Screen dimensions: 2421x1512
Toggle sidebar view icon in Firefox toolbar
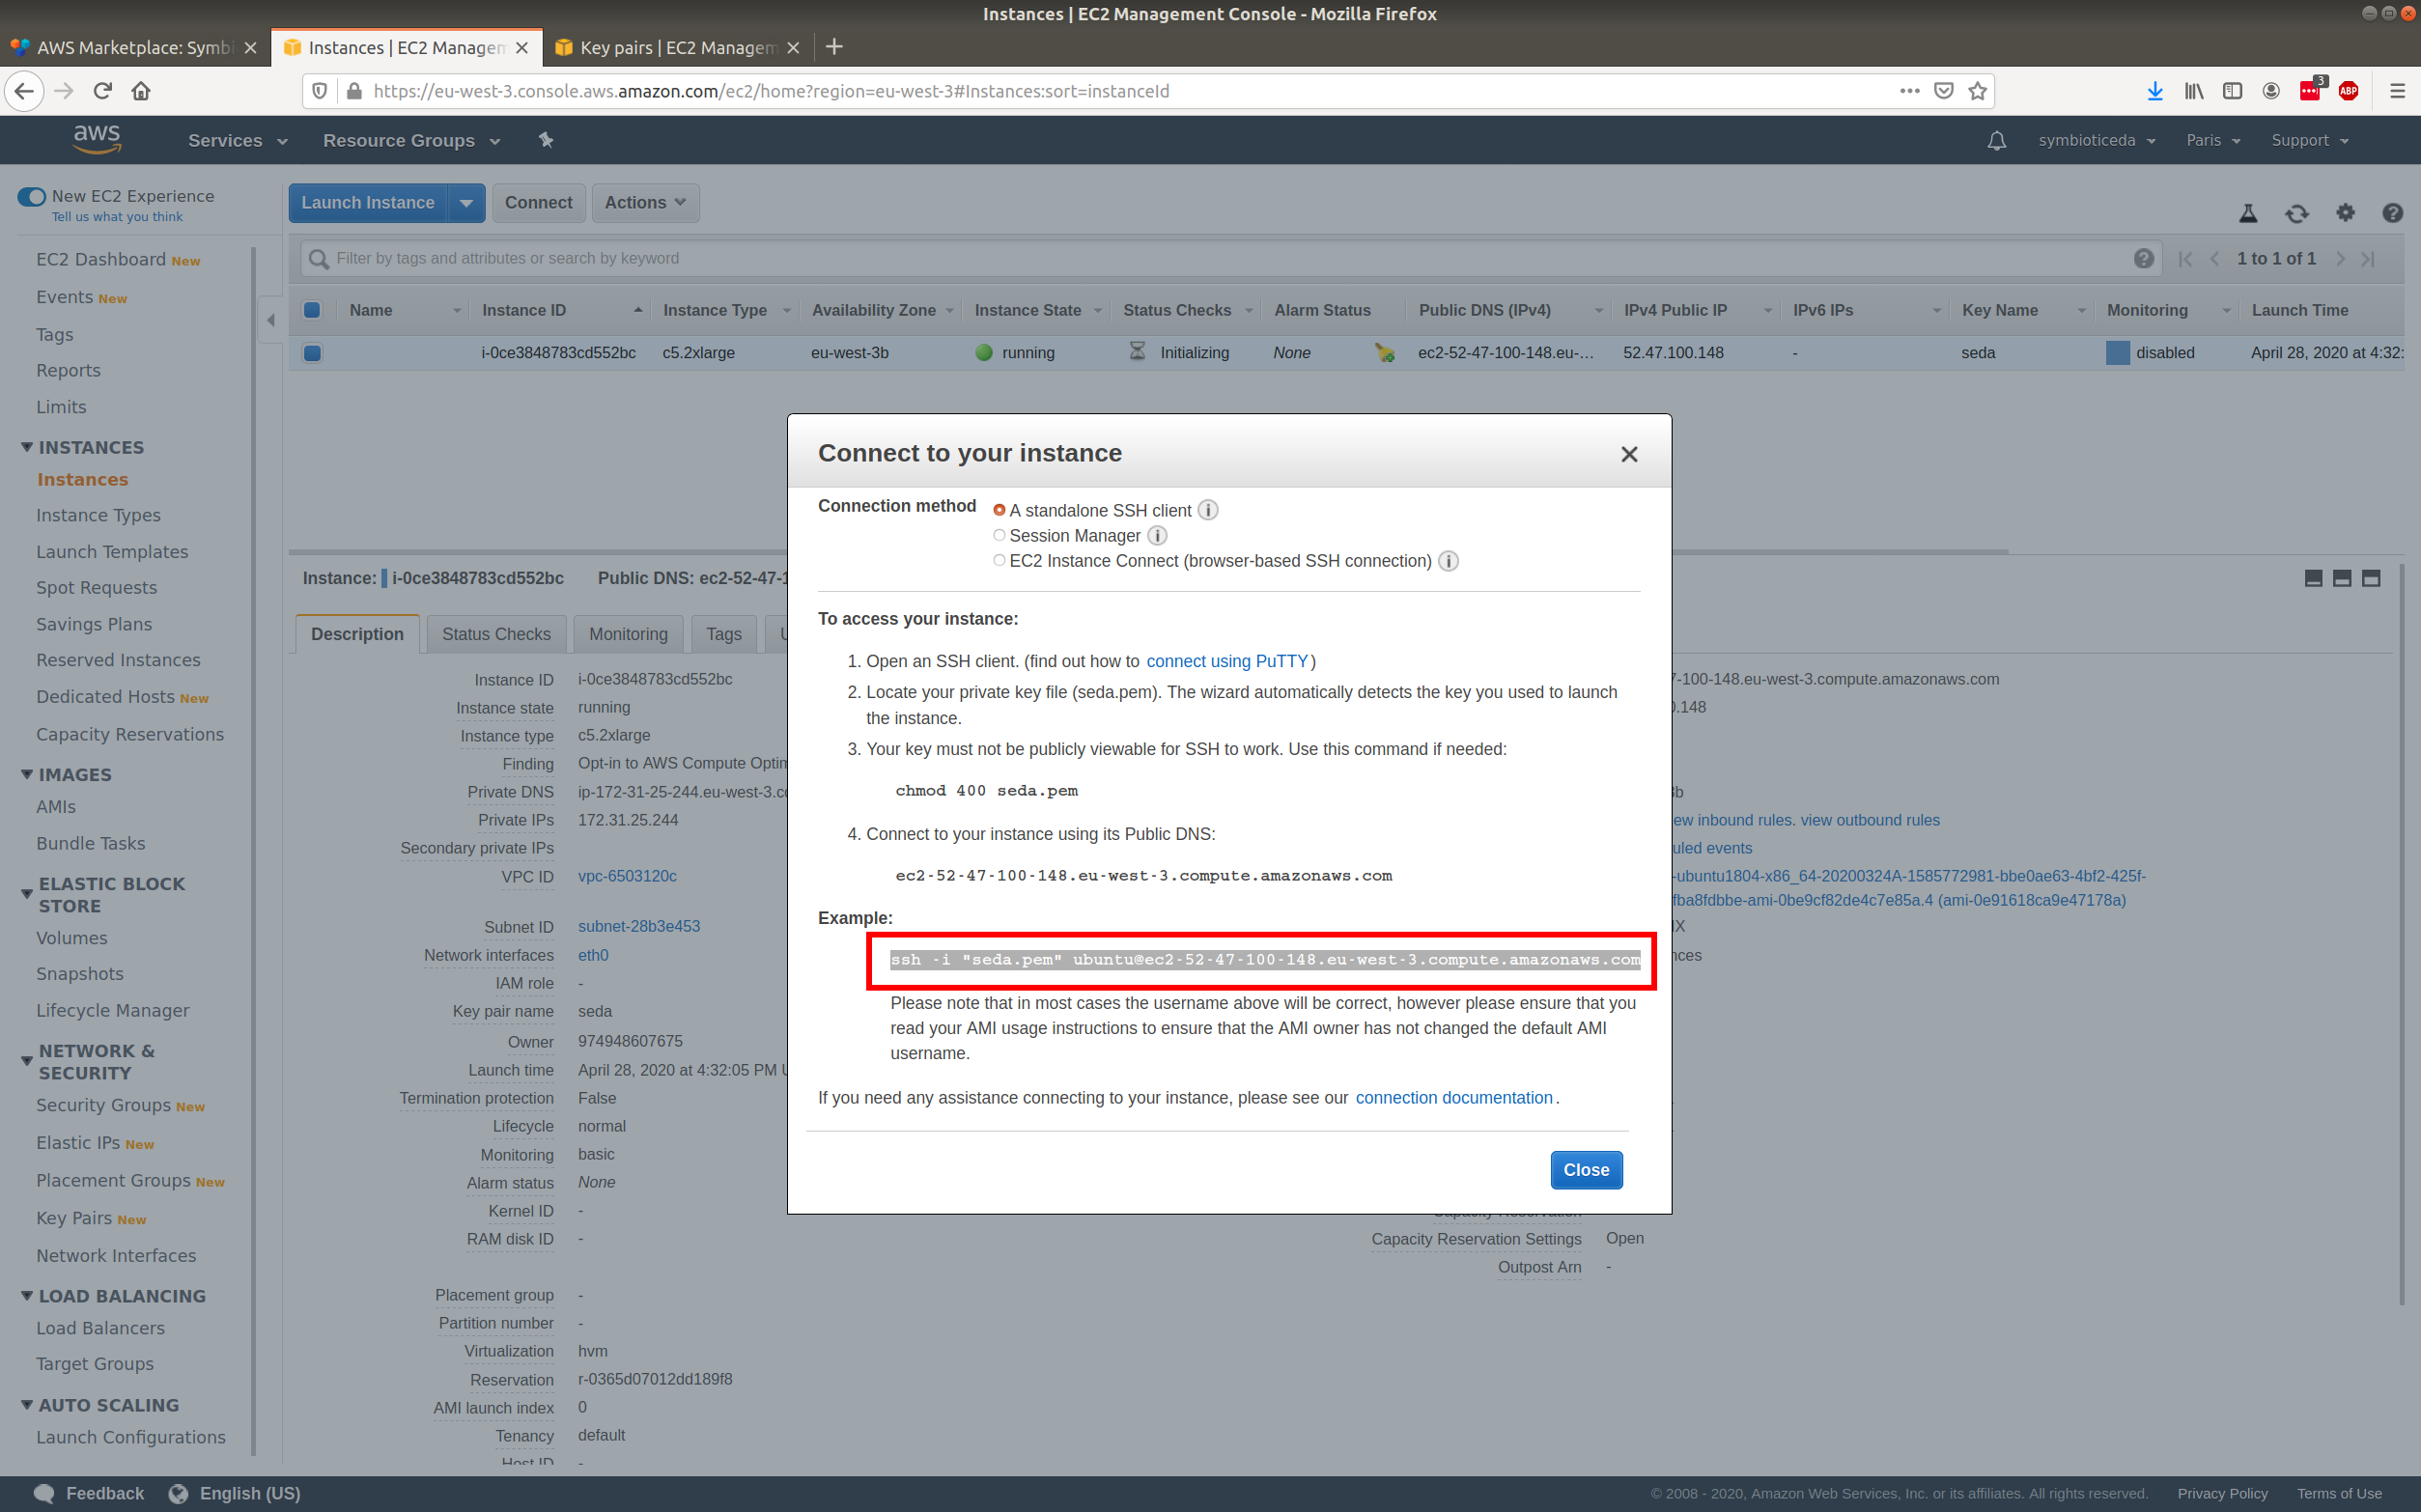2232,91
